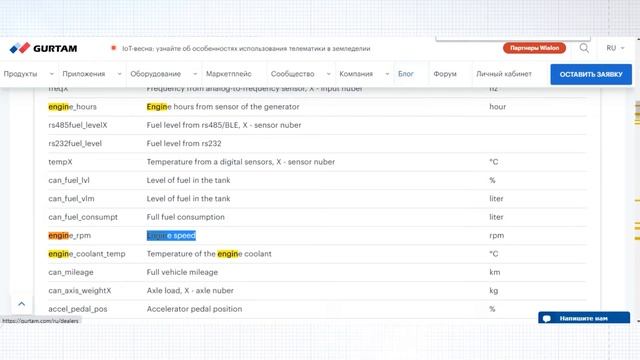The height and width of the screenshot is (360, 640).
Task: Open the Компания menu item
Action: click(356, 74)
